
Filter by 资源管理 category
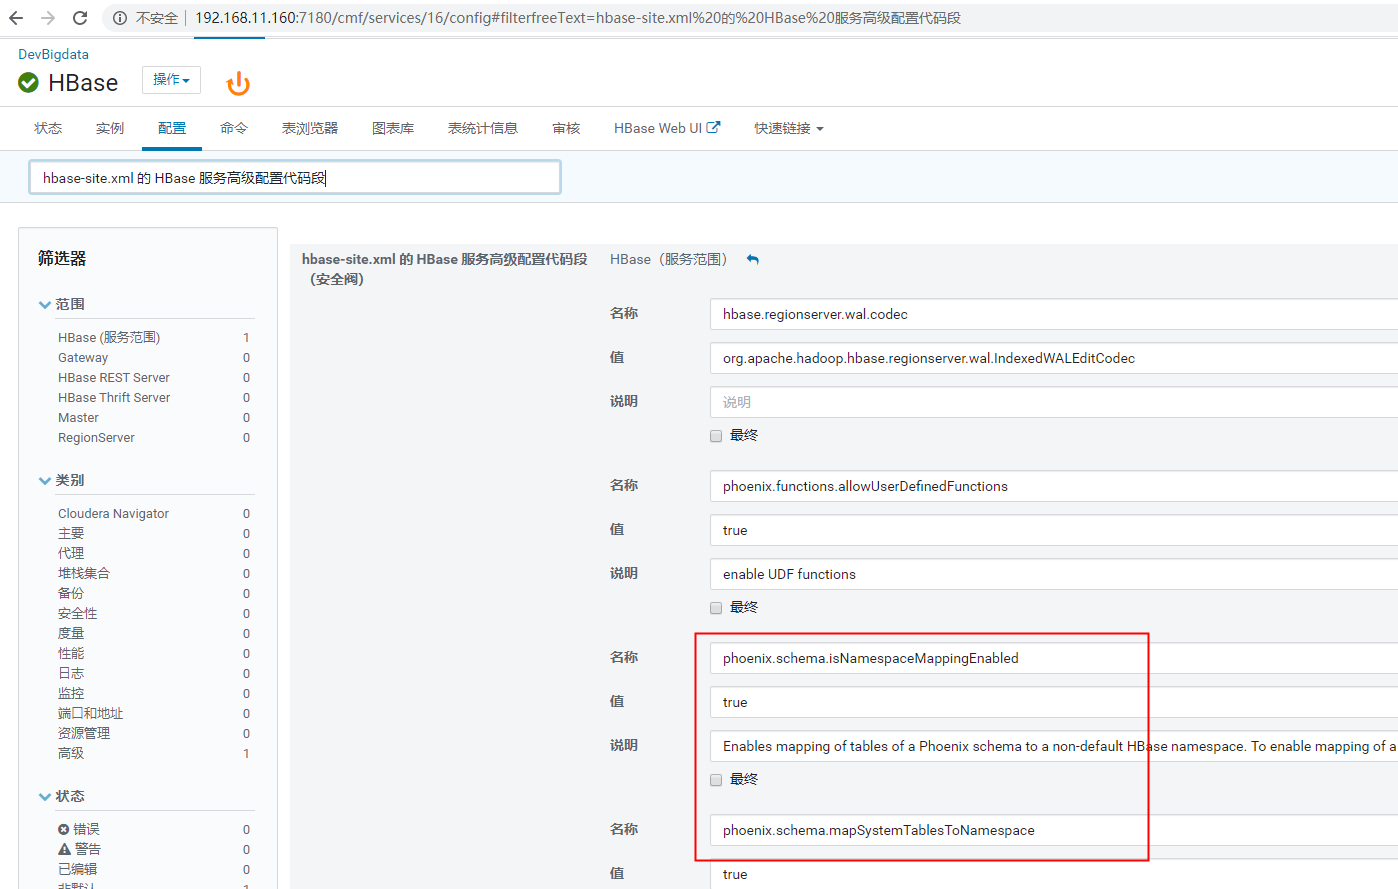click(x=84, y=733)
